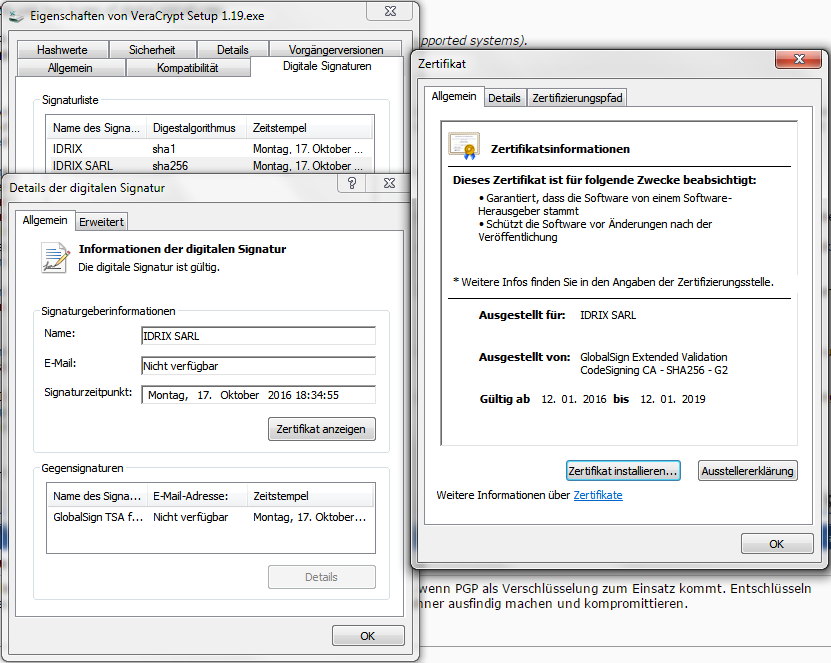Switch to Erweitert tab in signature details
831x663 pixels.
tap(101, 222)
